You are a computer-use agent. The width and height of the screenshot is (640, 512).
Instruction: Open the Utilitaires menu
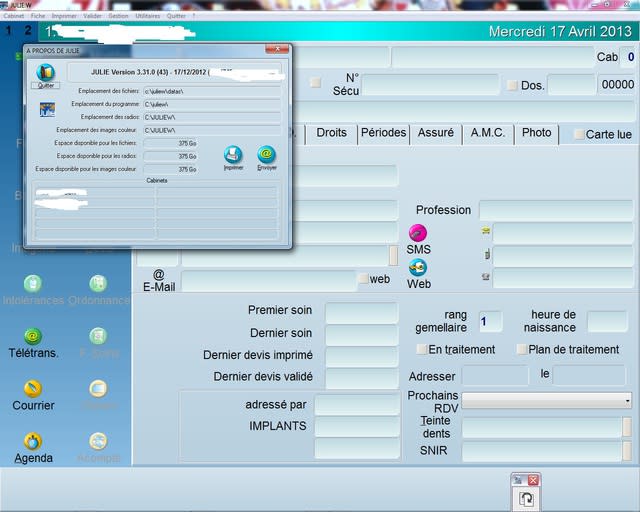pyautogui.click(x=148, y=17)
